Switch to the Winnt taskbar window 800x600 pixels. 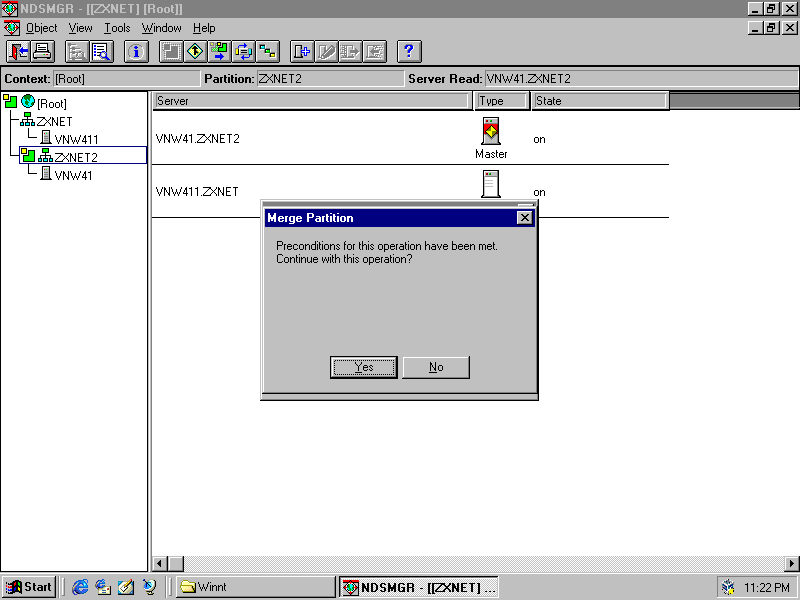(256, 587)
